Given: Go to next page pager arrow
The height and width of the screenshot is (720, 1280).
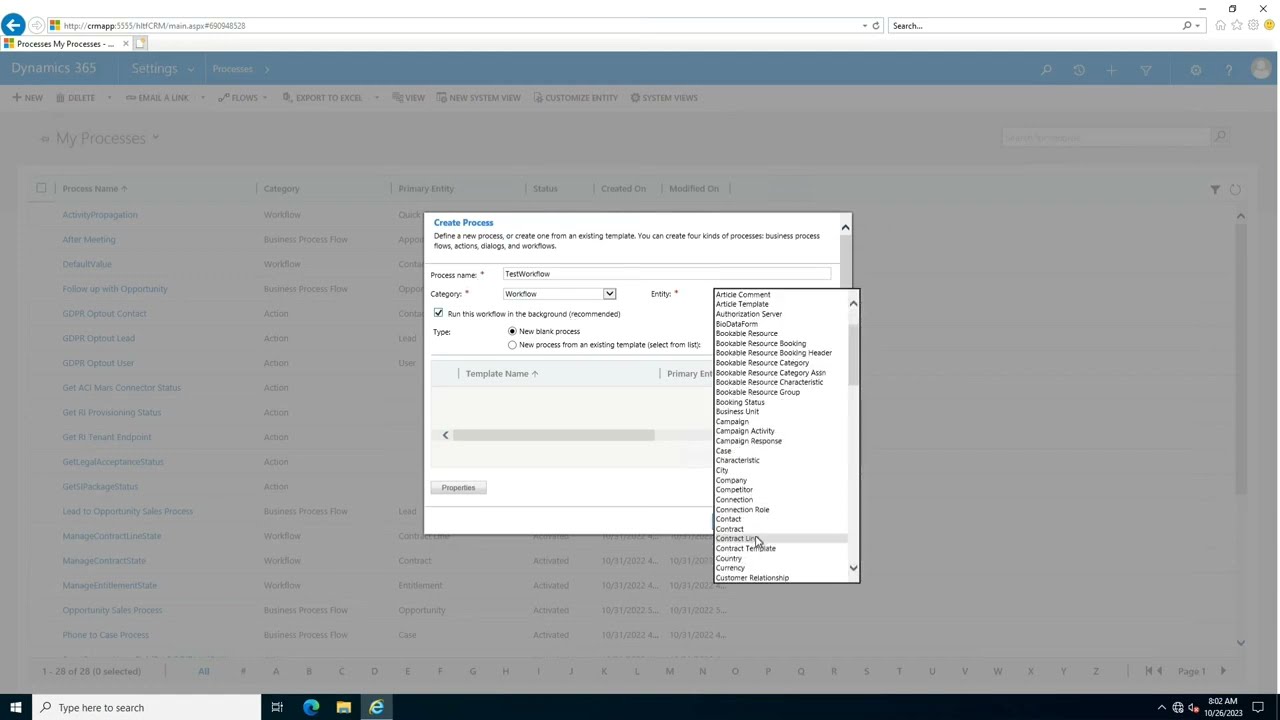Looking at the screenshot, I should pyautogui.click(x=1222, y=671).
